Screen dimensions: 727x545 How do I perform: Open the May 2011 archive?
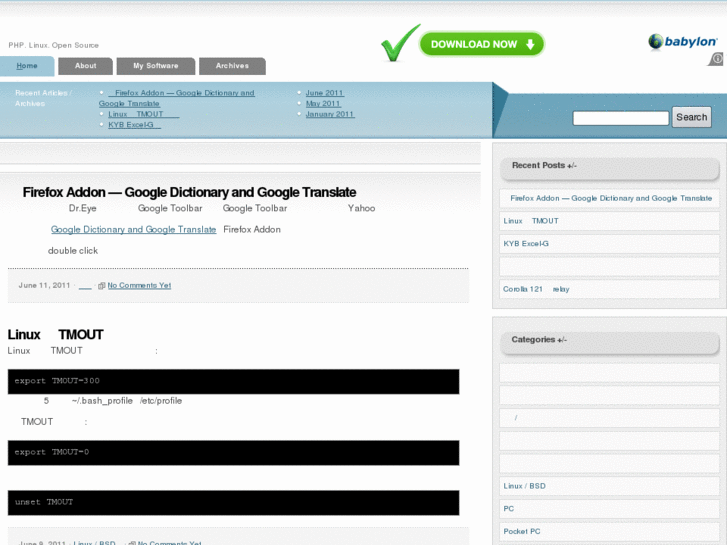coord(323,103)
